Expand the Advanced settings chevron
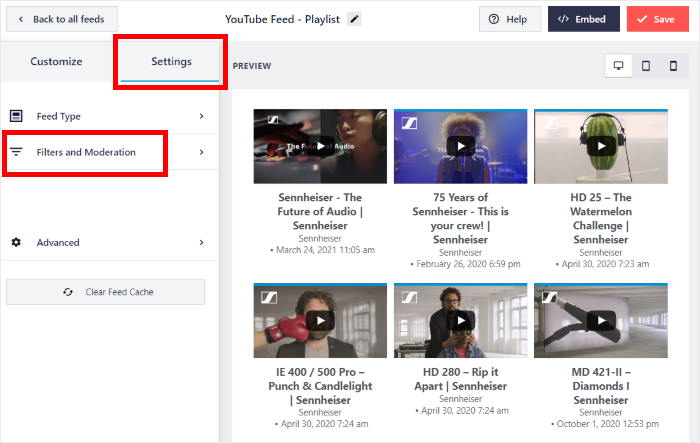Image resolution: width=700 pixels, height=443 pixels. click(x=201, y=242)
